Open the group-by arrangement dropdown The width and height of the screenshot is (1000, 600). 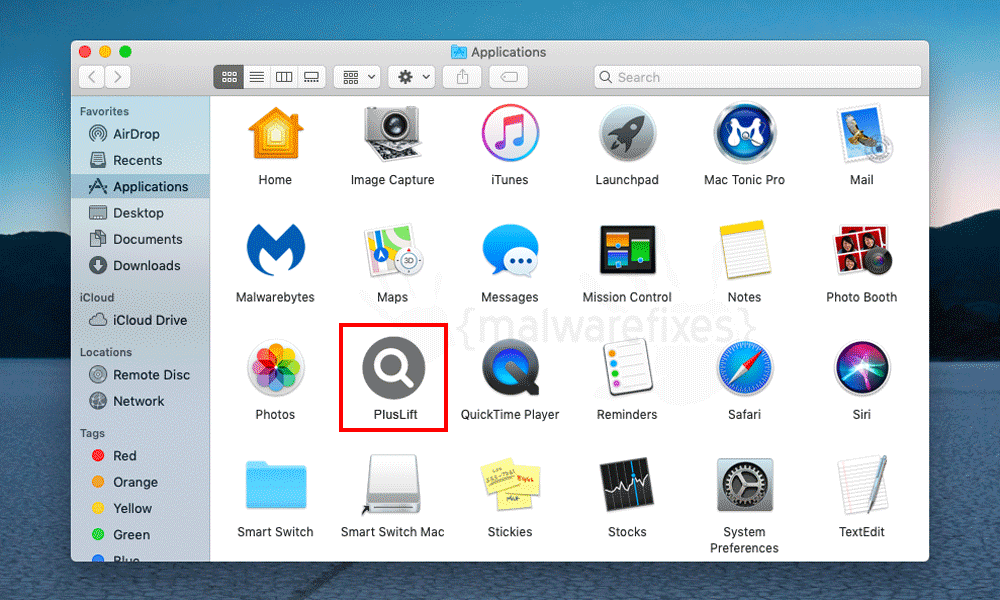357,77
